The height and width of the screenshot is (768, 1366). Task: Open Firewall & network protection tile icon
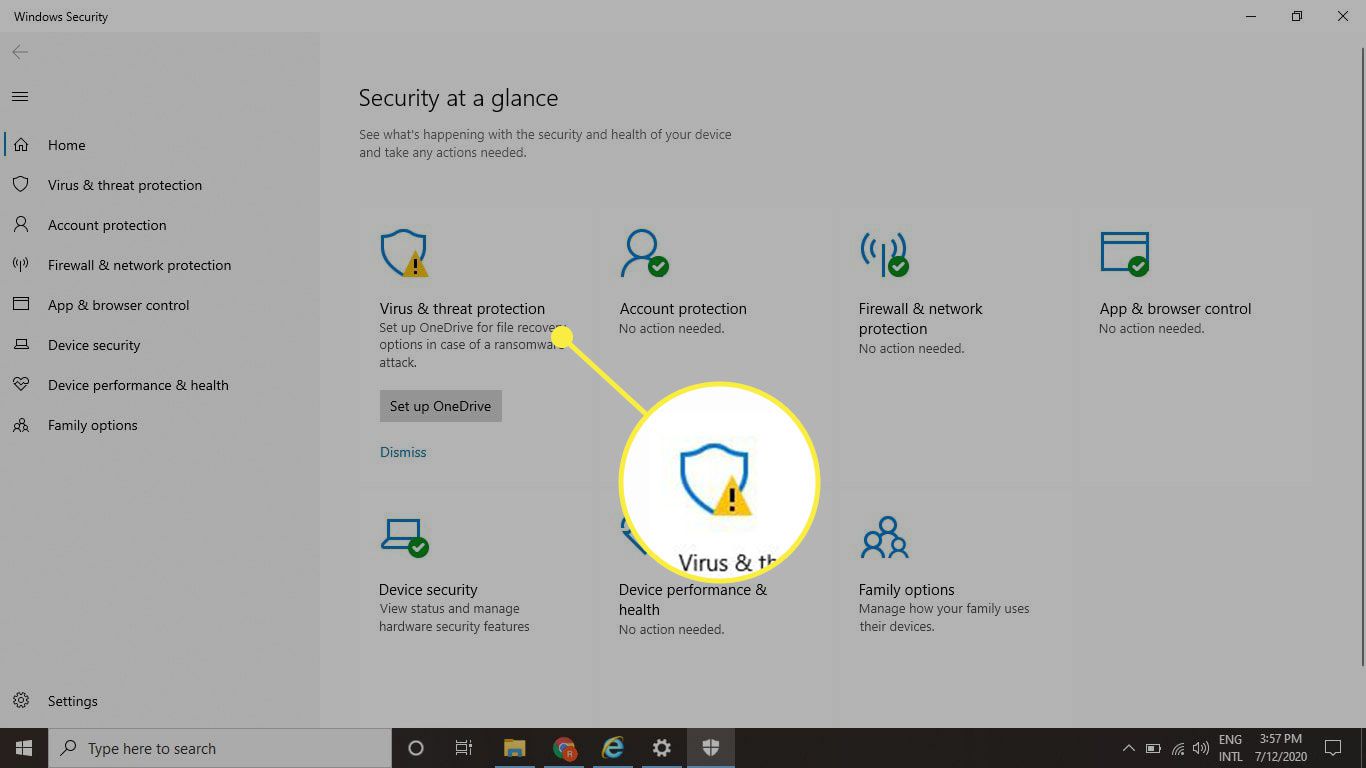884,253
